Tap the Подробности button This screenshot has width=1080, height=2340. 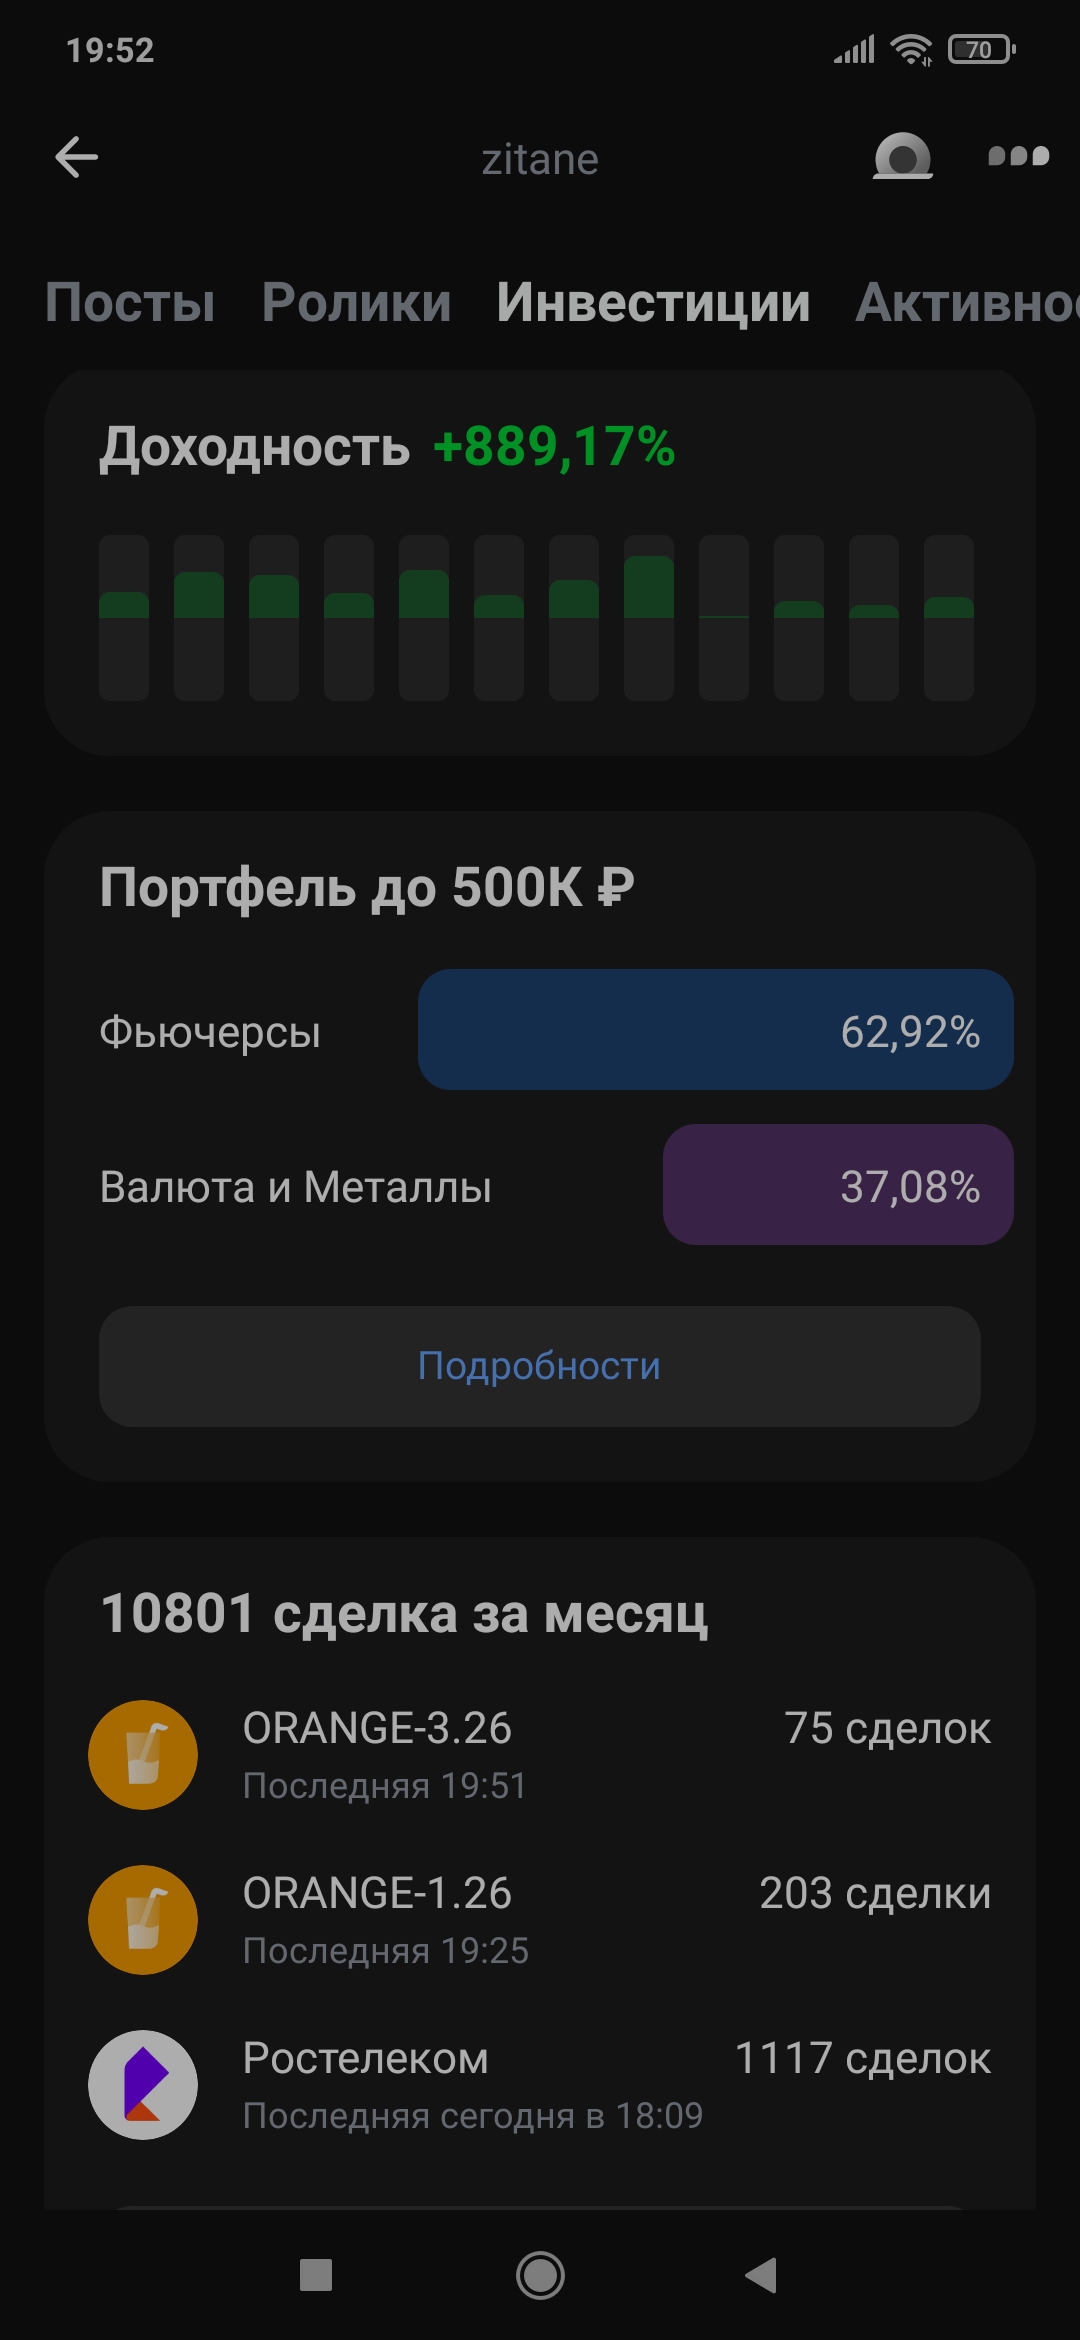[539, 1366]
